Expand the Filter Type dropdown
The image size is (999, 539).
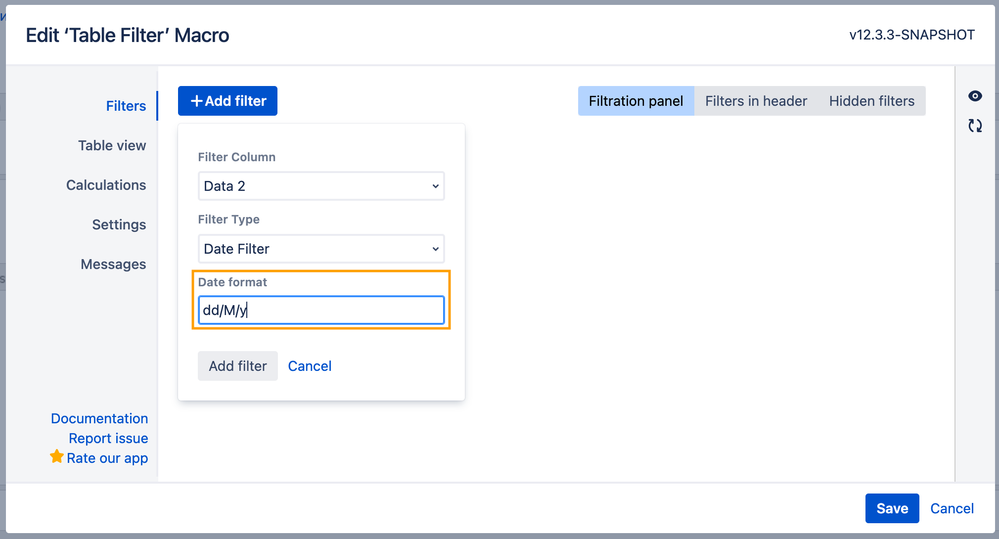tap(321, 248)
